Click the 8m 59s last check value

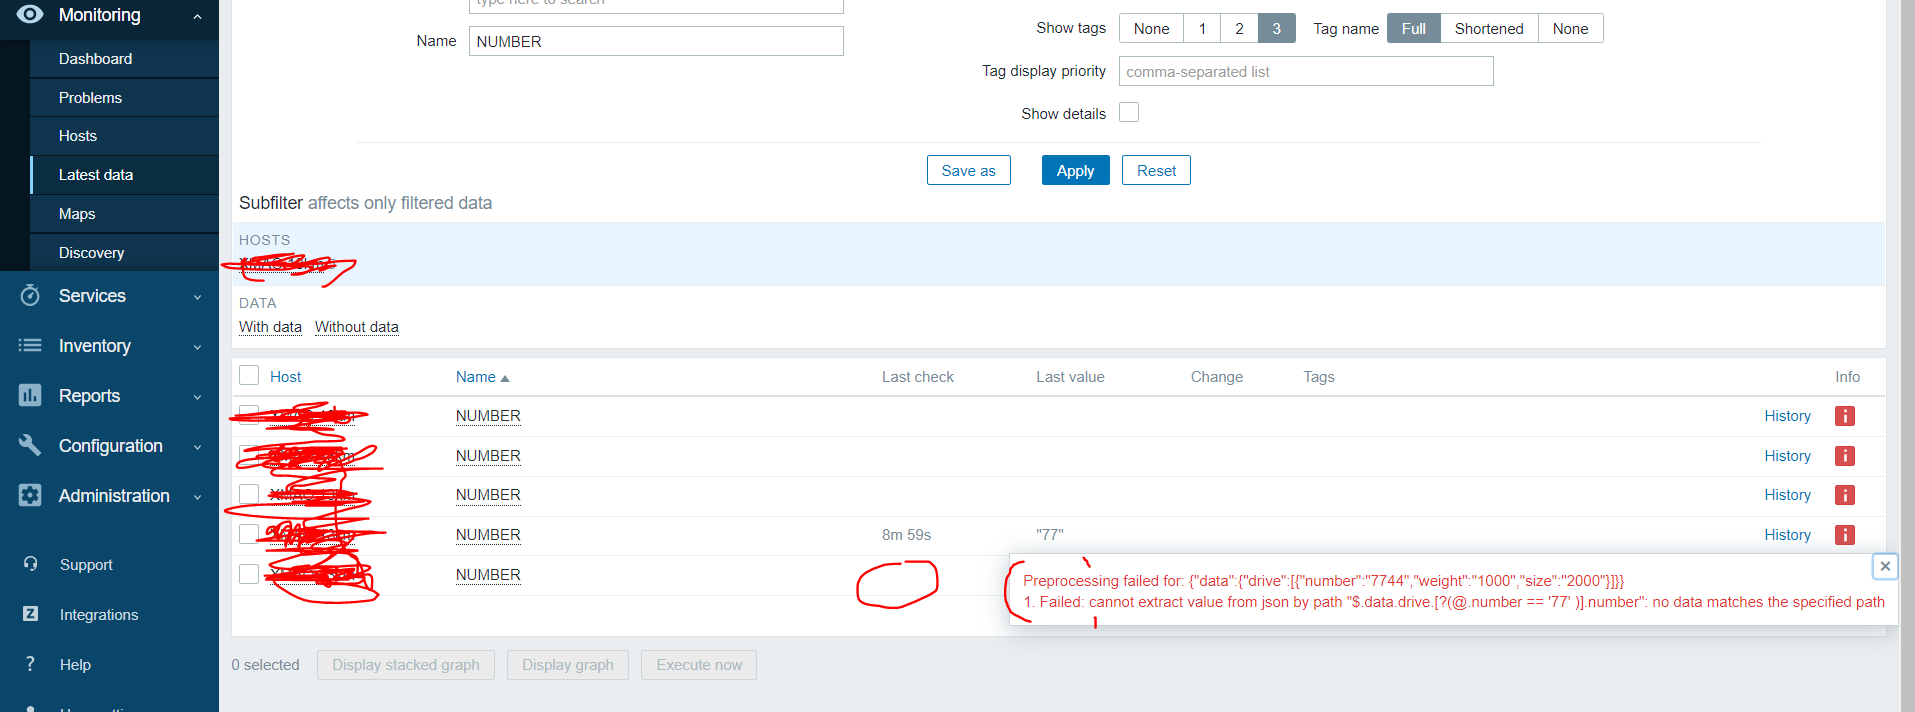click(x=906, y=535)
